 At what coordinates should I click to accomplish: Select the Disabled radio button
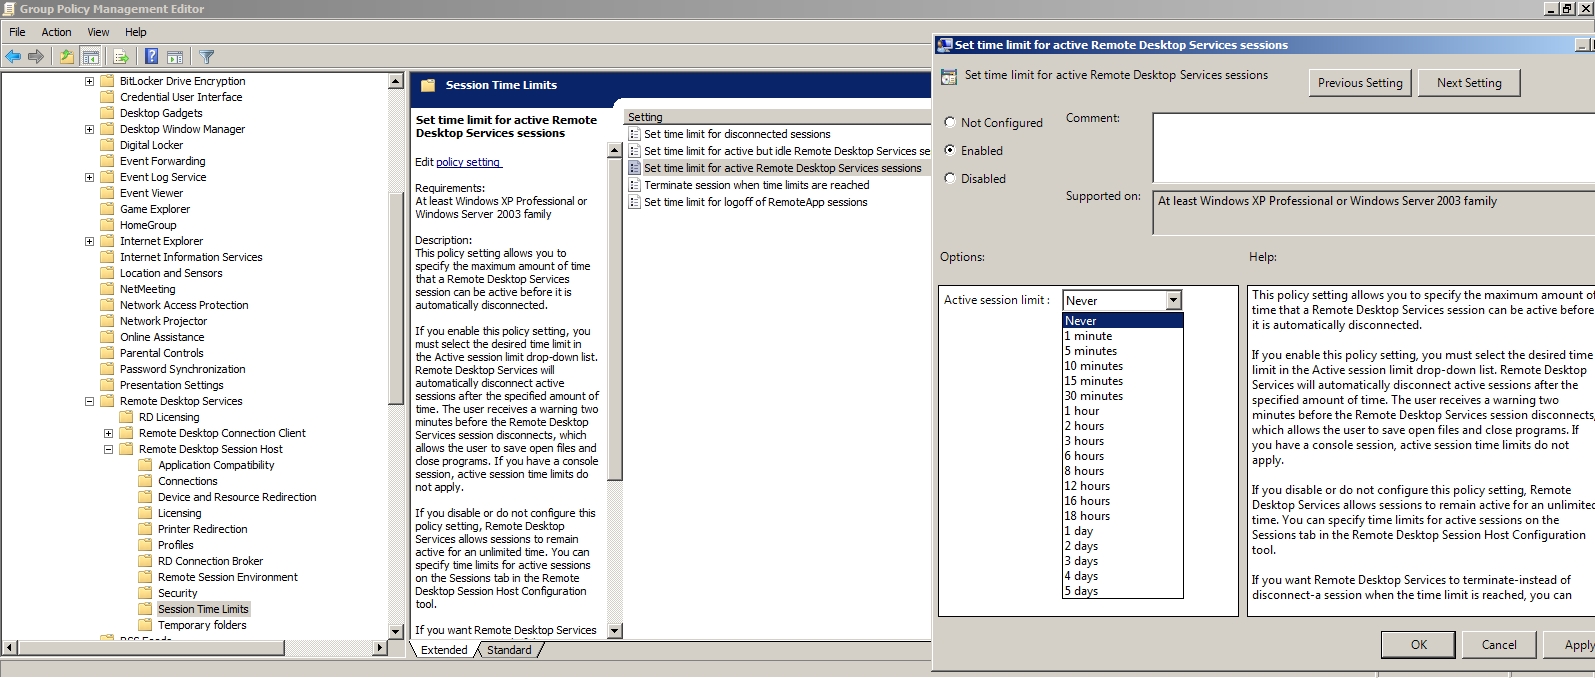coord(950,178)
